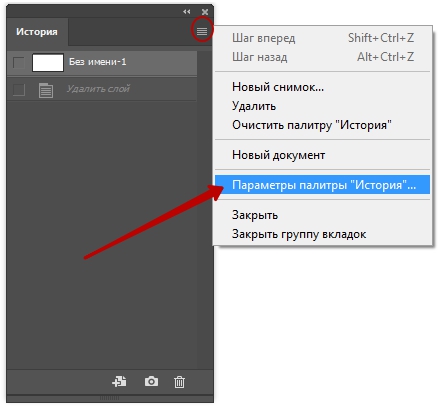This screenshot has height=409, width=439.
Task: Select the Удалить слой history state
Action: point(102,89)
